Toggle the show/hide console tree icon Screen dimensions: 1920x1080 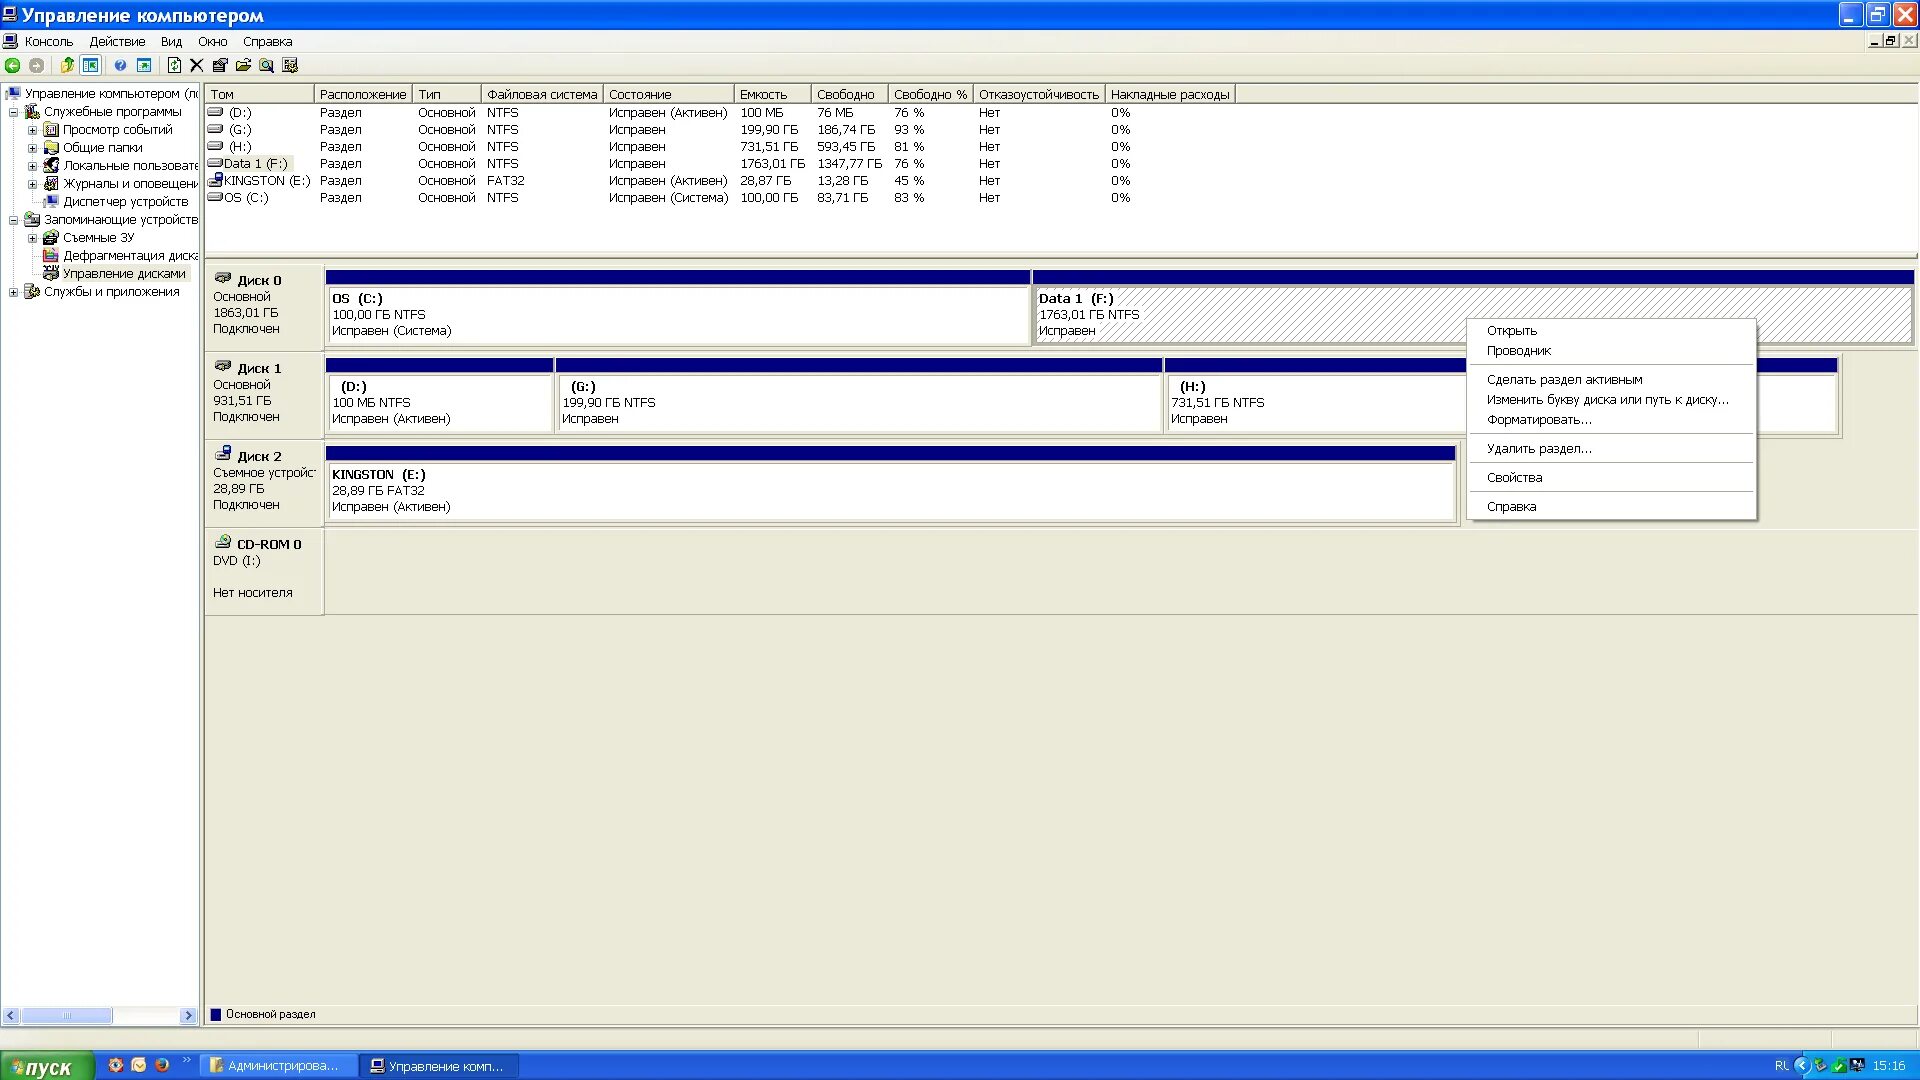(x=91, y=66)
